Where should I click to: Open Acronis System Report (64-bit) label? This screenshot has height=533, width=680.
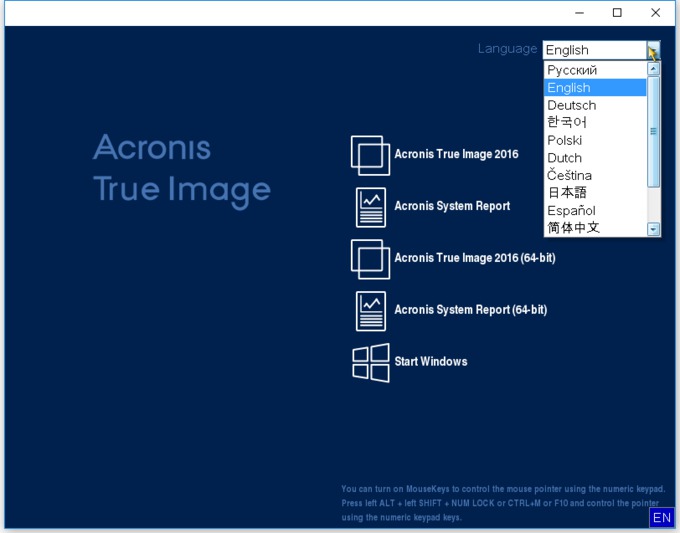click(x=470, y=310)
